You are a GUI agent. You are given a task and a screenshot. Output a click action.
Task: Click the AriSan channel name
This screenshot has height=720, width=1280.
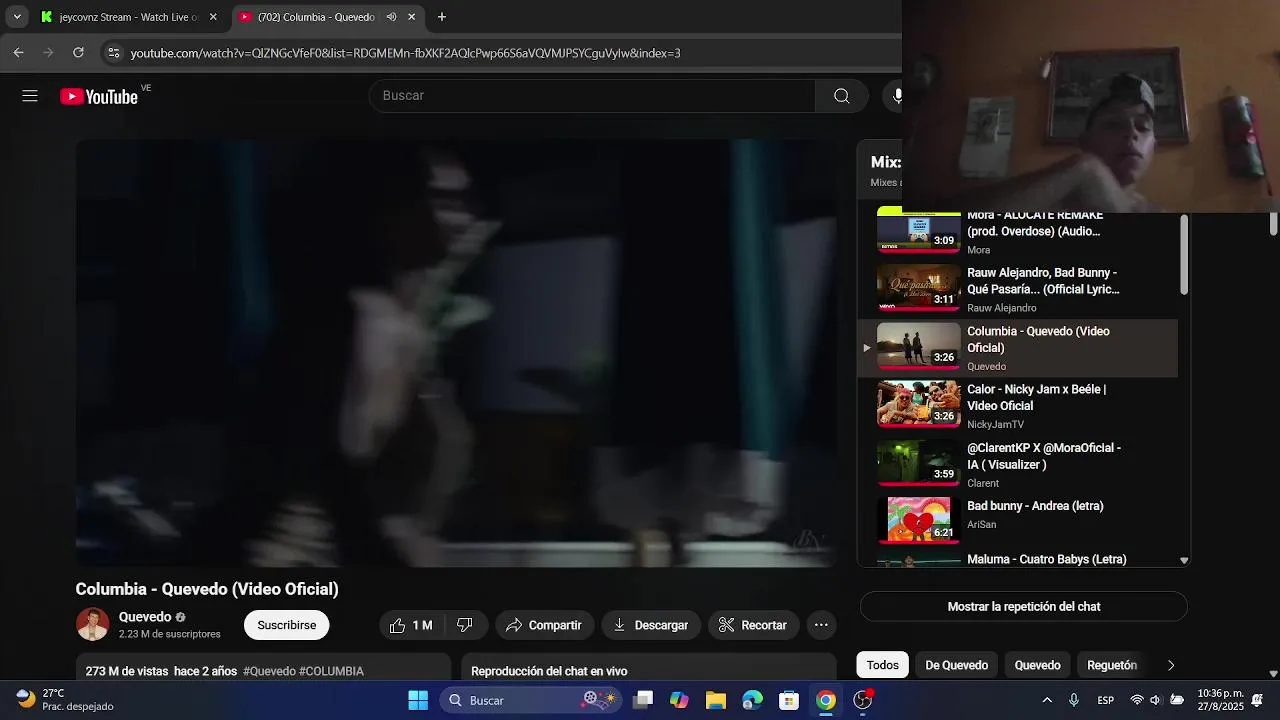[x=982, y=525]
